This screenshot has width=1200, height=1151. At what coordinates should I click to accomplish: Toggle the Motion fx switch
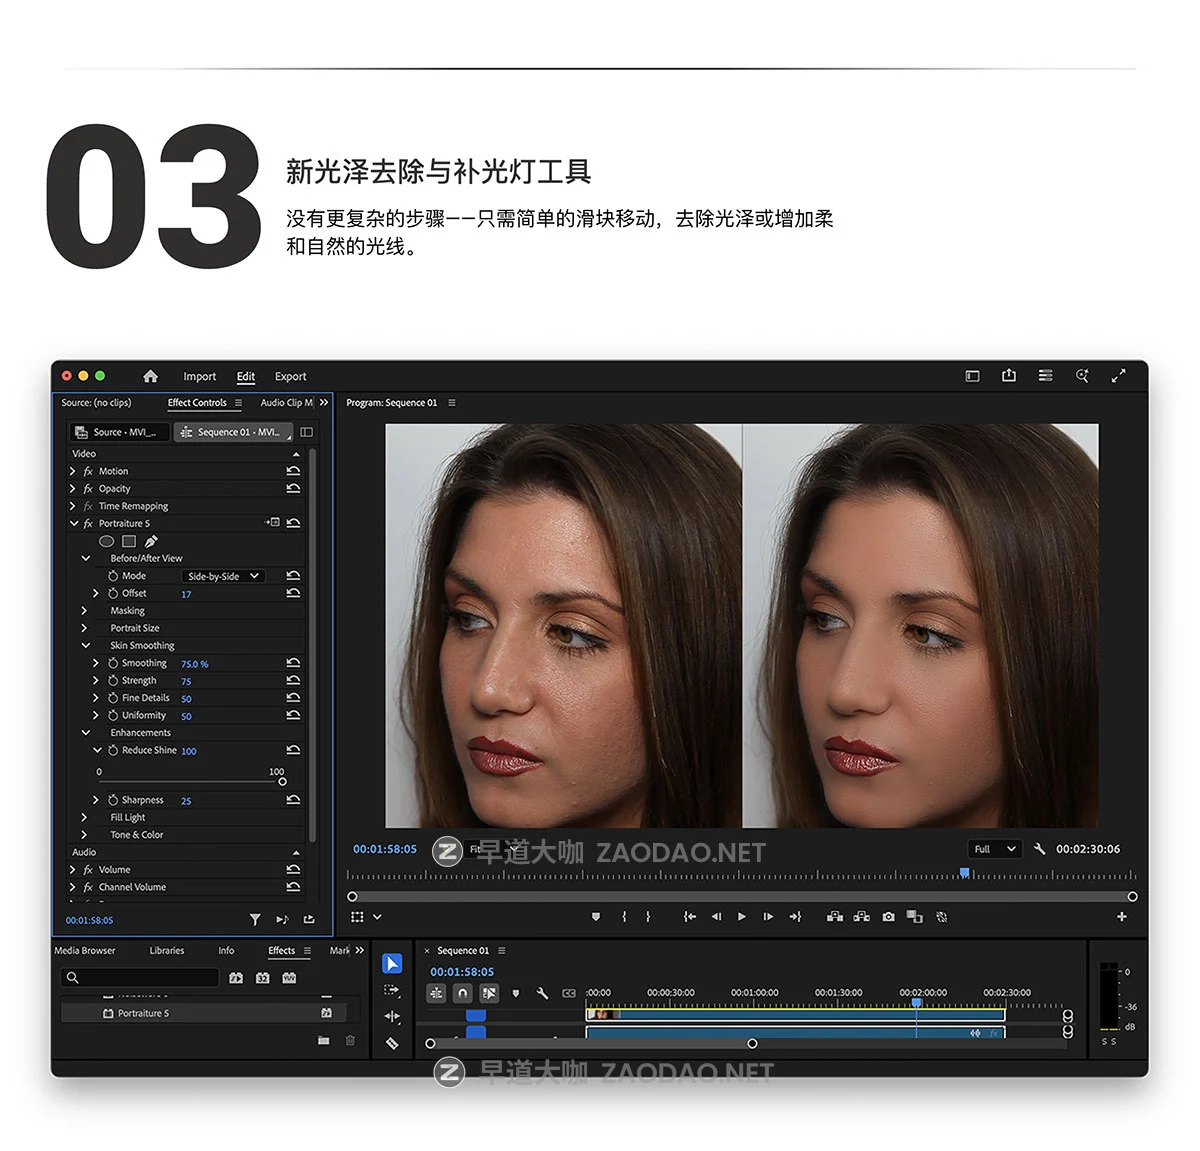point(88,471)
